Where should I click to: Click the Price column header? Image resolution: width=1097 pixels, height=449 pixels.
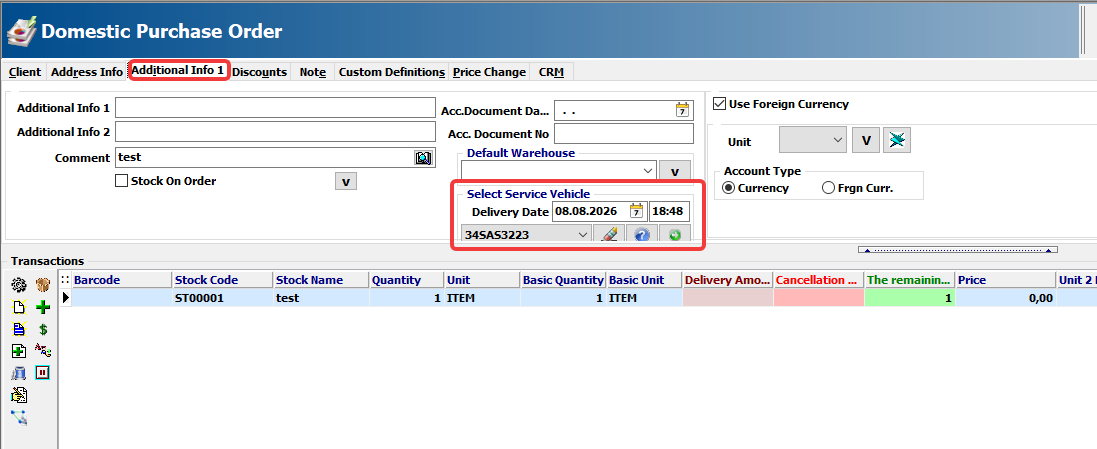pos(1005,280)
